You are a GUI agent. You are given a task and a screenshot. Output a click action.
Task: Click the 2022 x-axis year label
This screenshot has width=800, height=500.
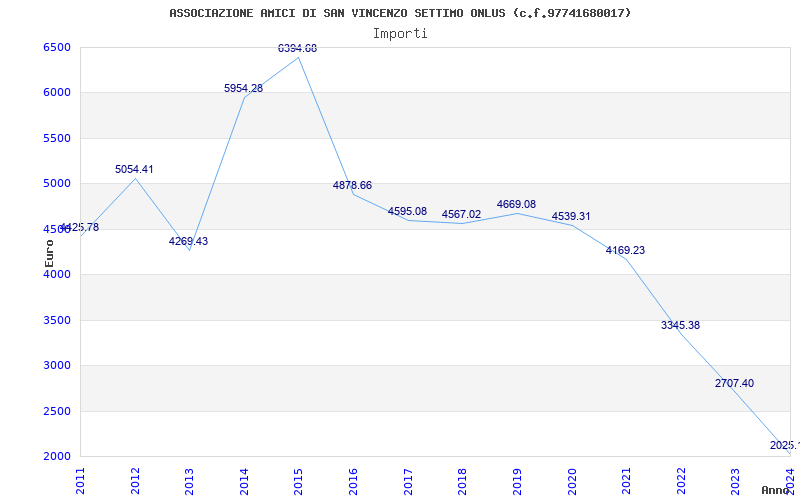coord(681,481)
